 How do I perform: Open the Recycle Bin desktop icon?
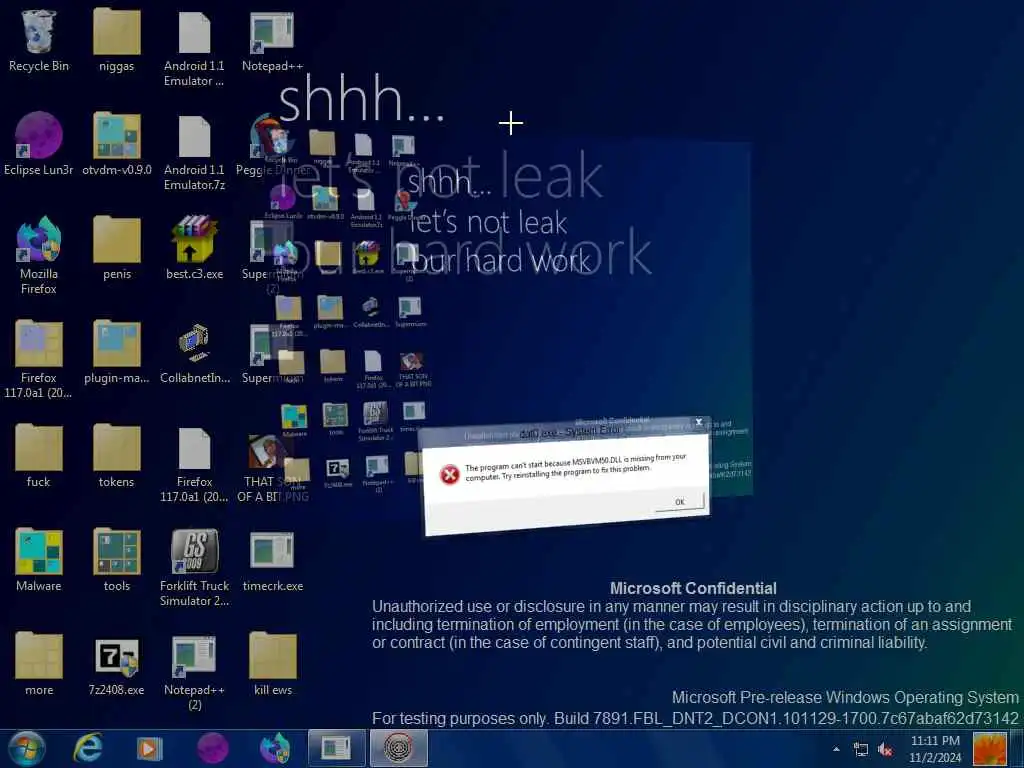39,39
